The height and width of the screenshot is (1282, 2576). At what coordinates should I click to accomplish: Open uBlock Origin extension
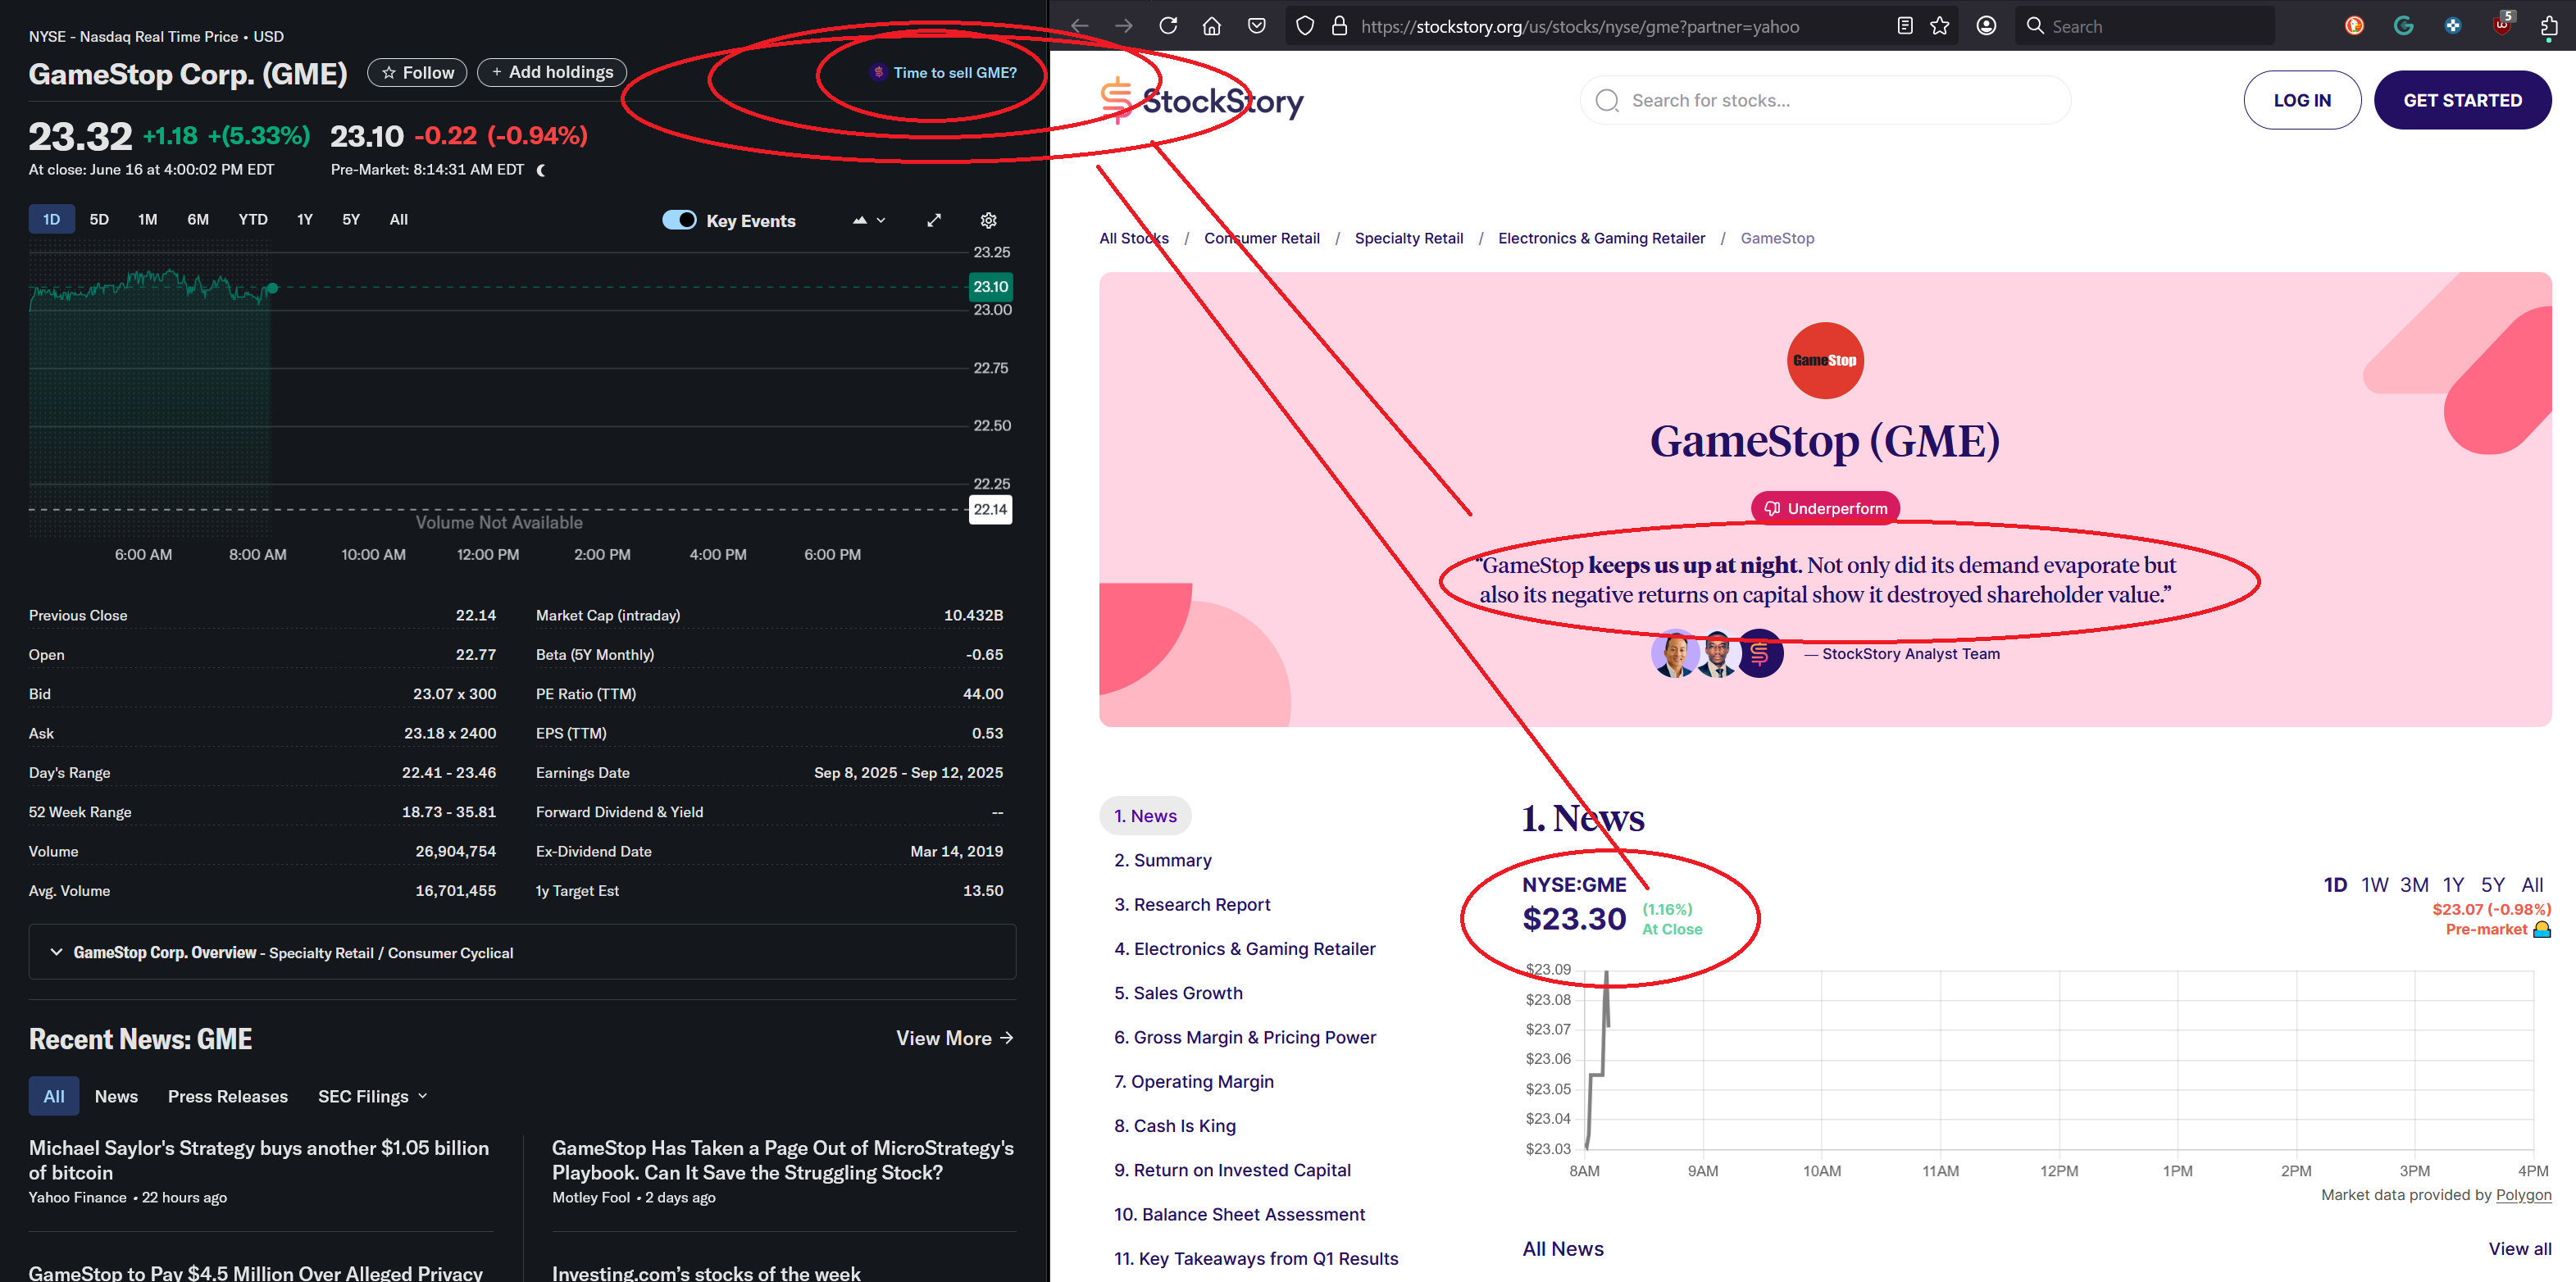click(2502, 24)
